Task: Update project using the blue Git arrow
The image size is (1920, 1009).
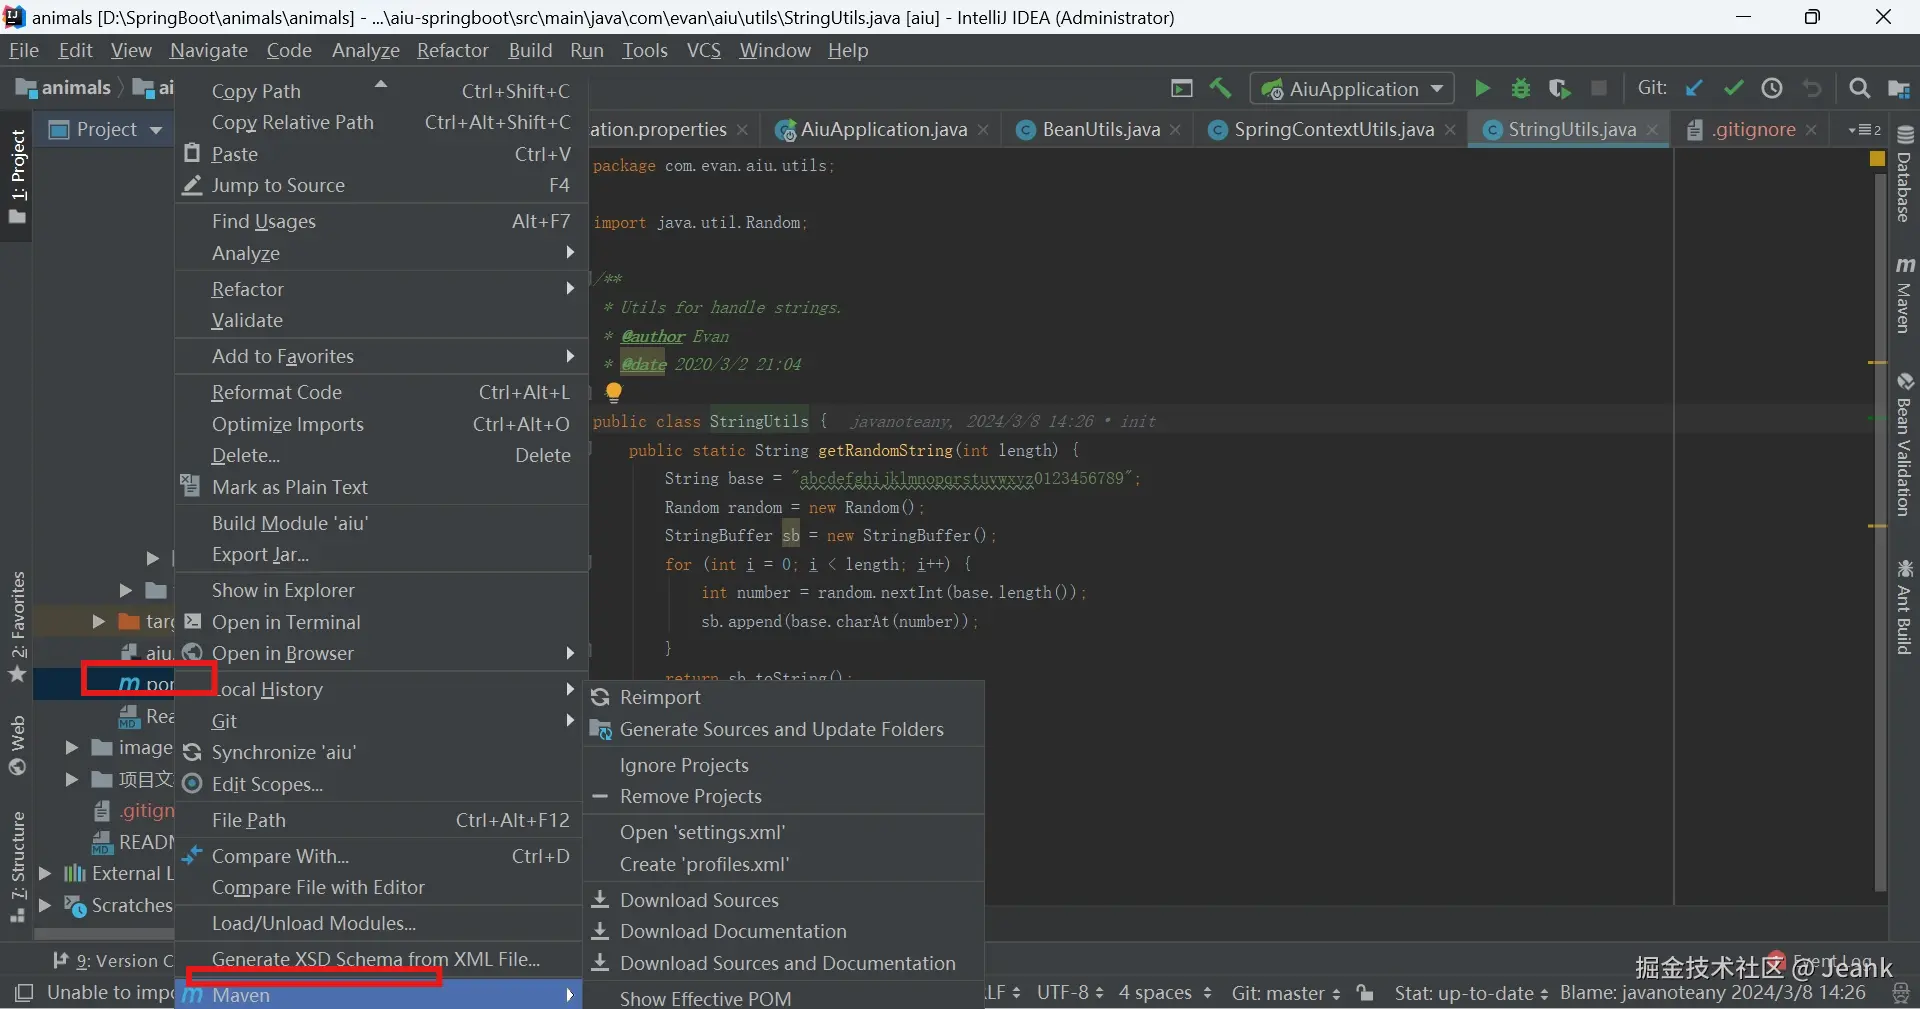Action: tap(1694, 88)
